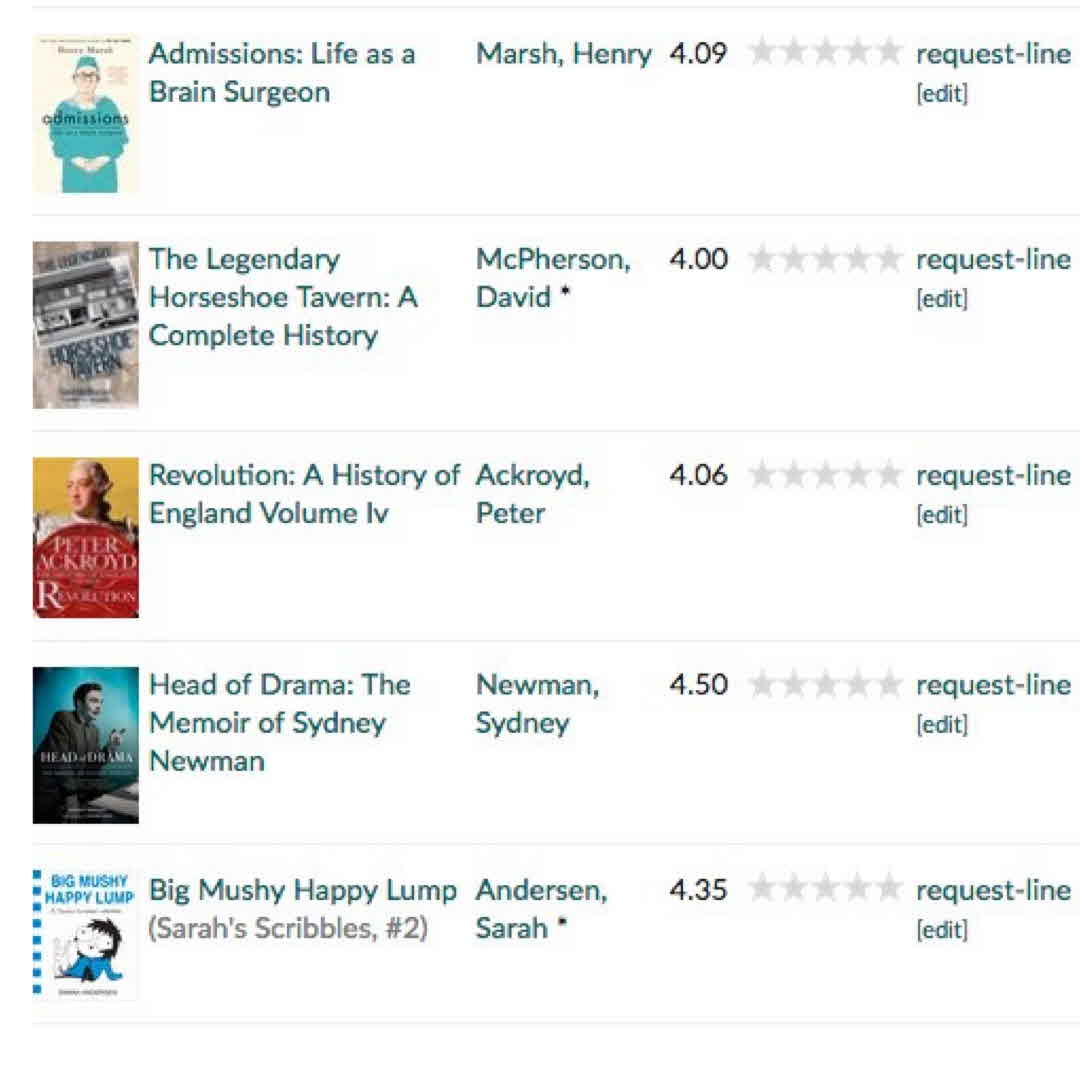The height and width of the screenshot is (1080, 1080).
Task: Visit author page for Marsh, Henry
Action: tap(563, 54)
